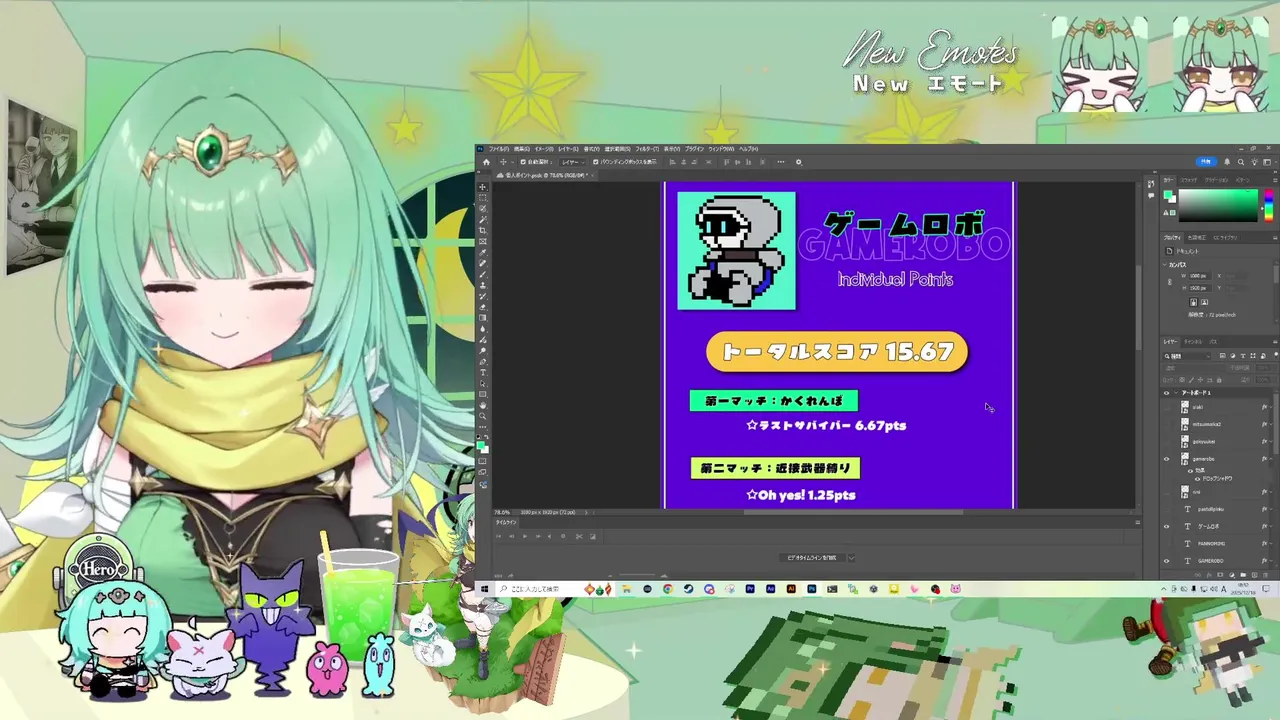Open notifications bell icon in Photoshop
Image resolution: width=1280 pixels, height=720 pixels.
1227,162
